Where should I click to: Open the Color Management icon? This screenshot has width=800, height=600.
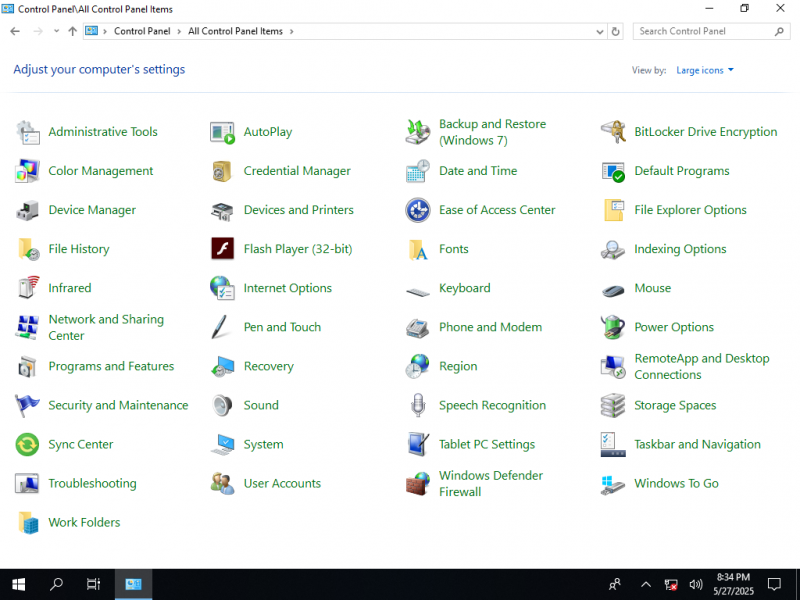(28, 171)
